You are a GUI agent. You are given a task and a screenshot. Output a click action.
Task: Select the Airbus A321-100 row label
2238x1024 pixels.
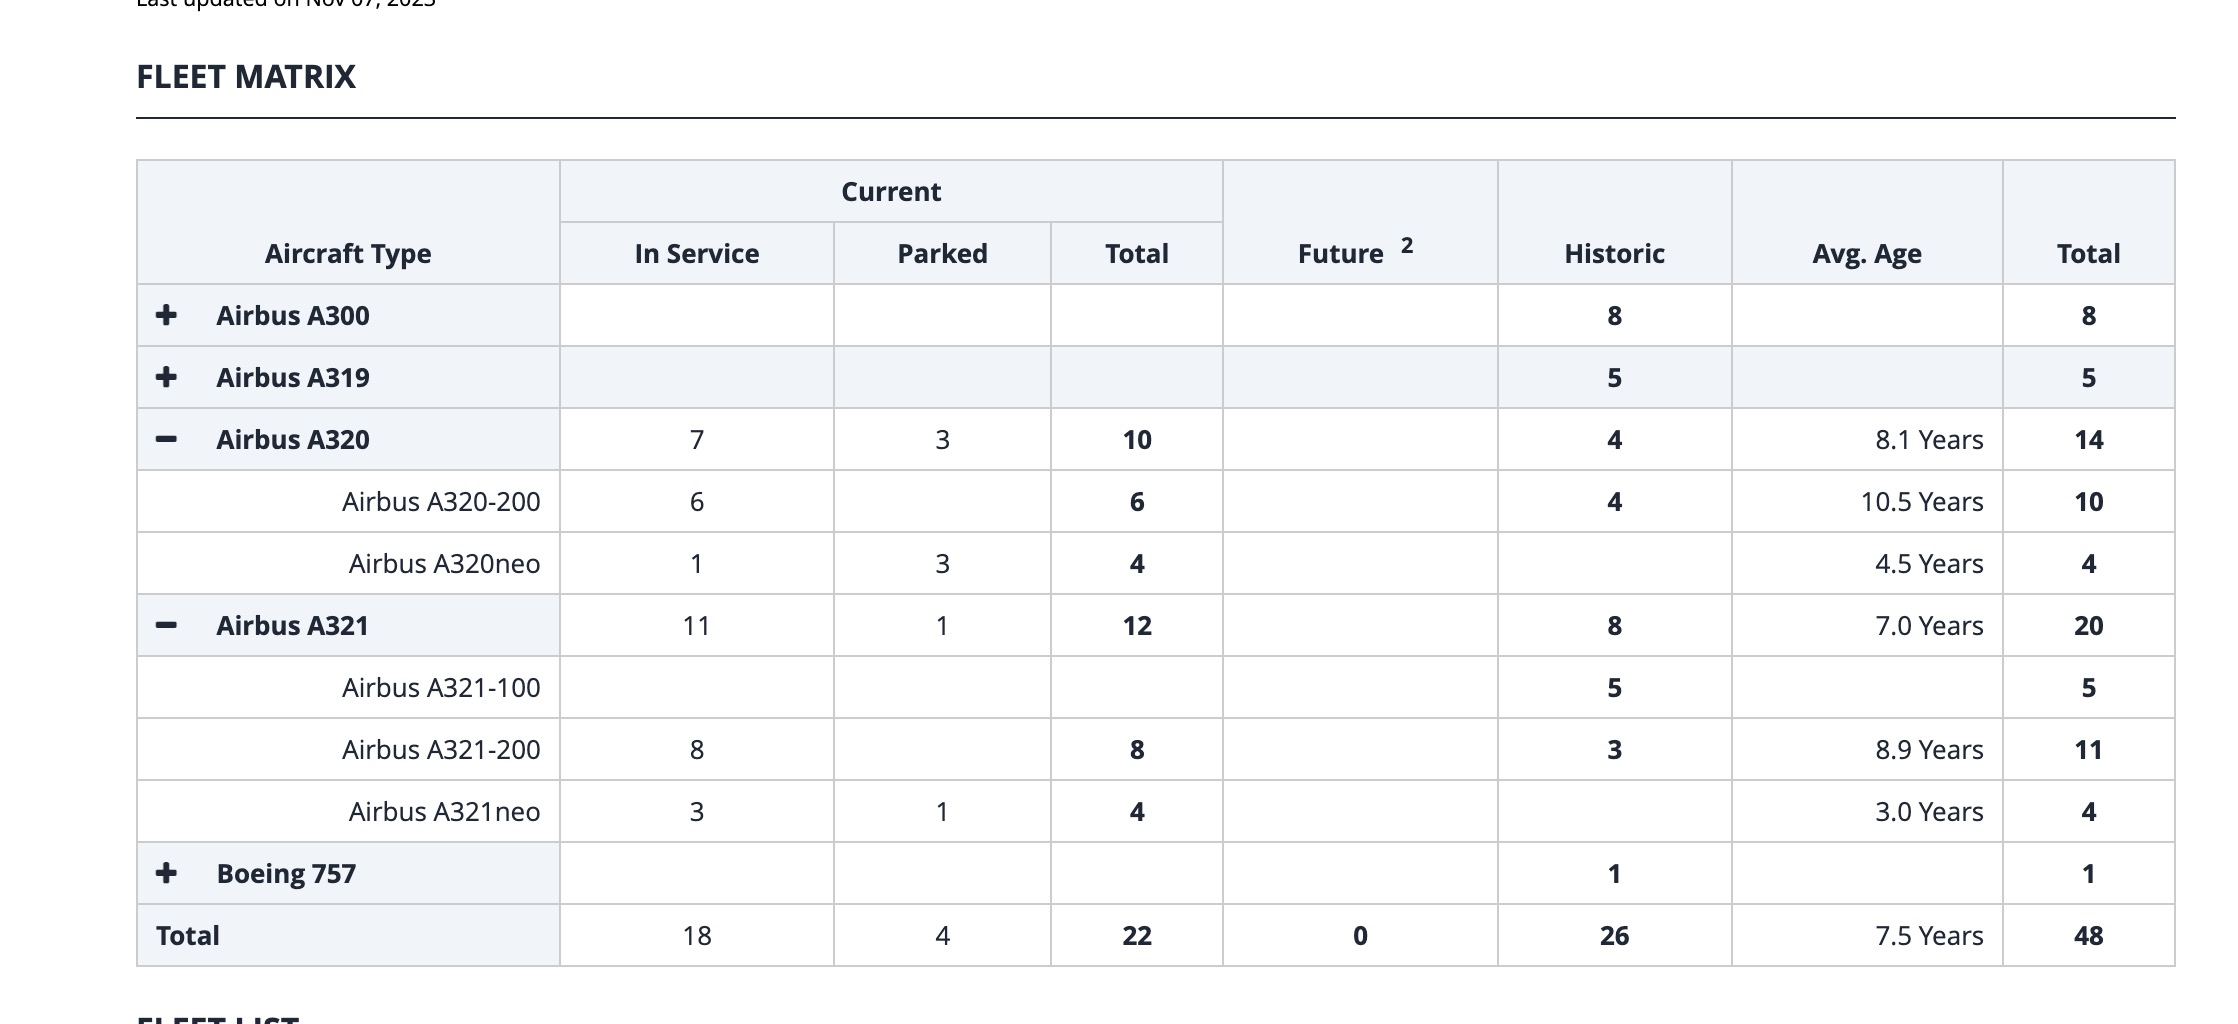point(441,687)
